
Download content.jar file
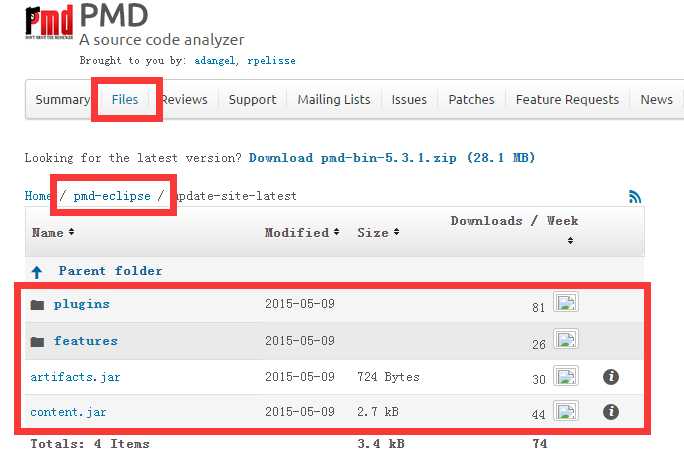pos(68,412)
